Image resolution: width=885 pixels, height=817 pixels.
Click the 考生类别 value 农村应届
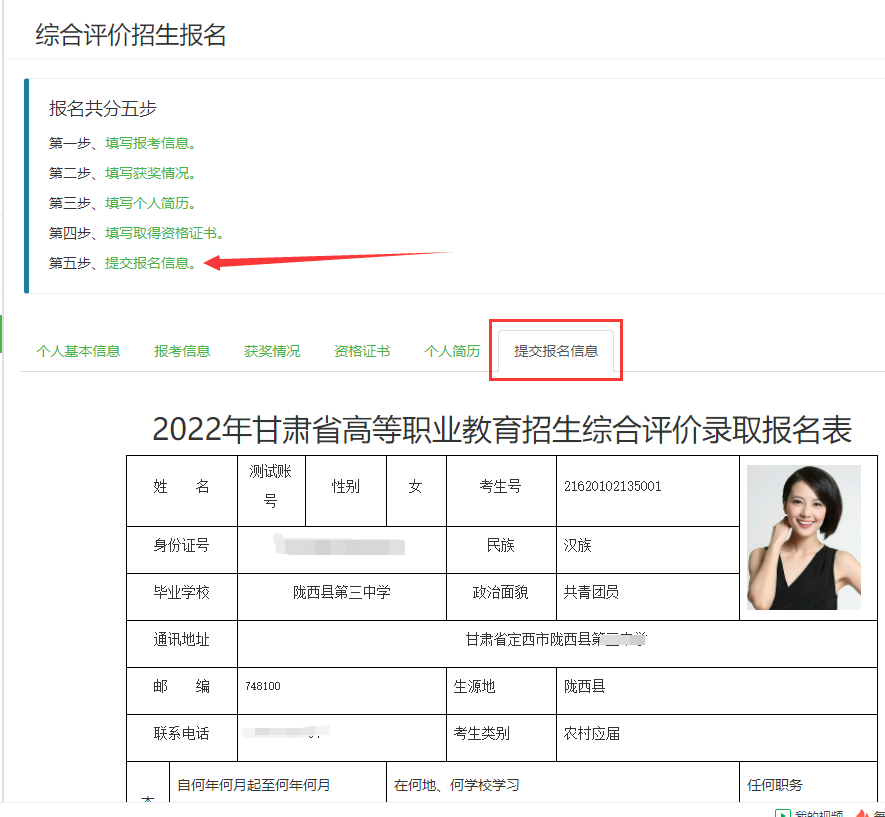(592, 733)
